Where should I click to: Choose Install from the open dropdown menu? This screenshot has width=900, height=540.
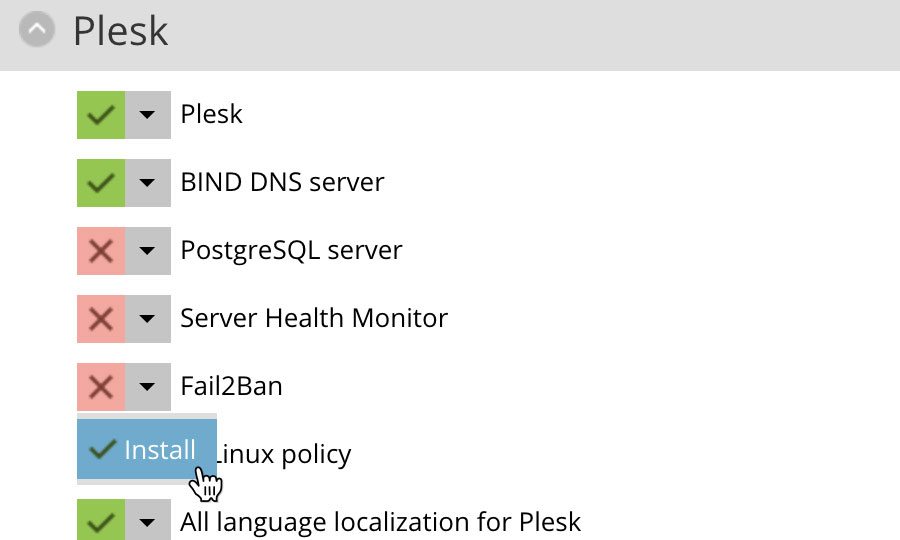coord(147,449)
